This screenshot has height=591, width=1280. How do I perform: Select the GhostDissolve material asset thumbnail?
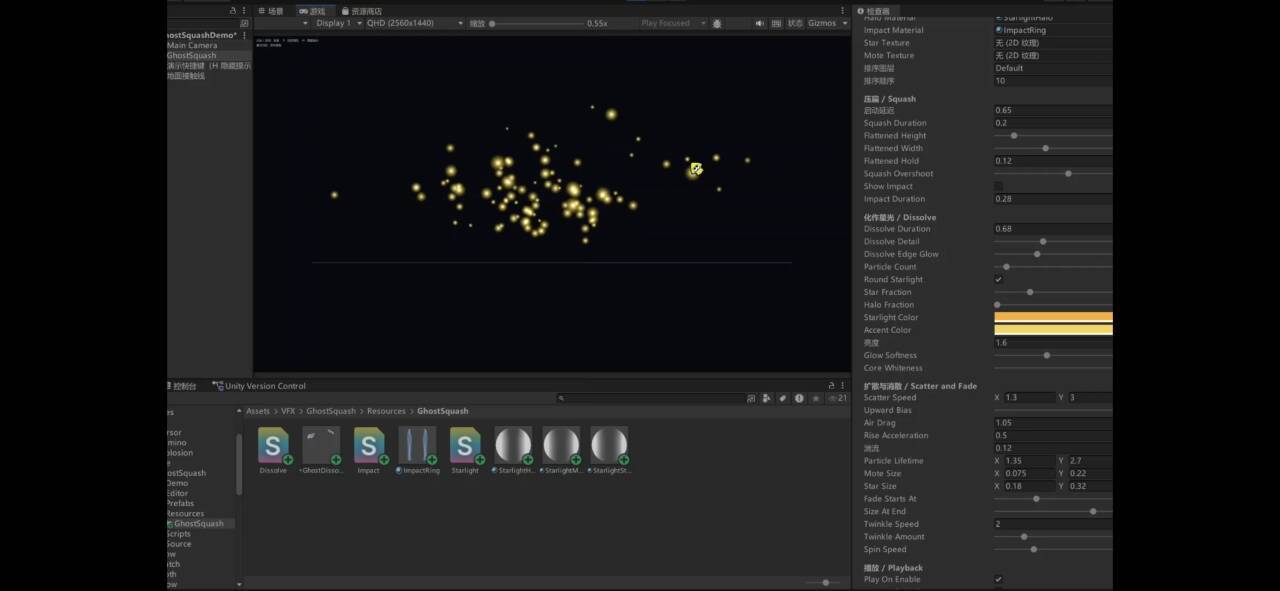(321, 445)
